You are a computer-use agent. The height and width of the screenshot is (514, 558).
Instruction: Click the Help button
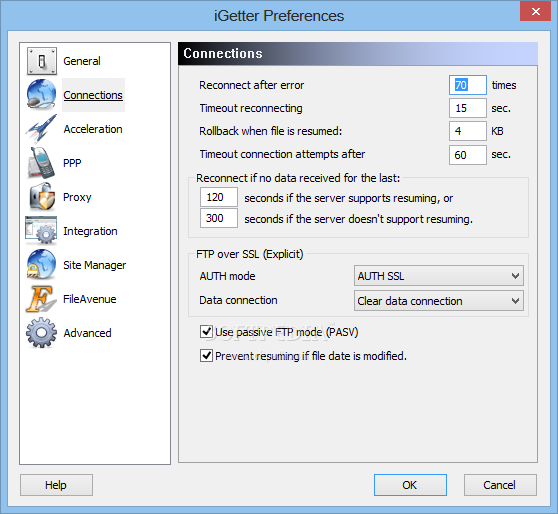[56, 485]
